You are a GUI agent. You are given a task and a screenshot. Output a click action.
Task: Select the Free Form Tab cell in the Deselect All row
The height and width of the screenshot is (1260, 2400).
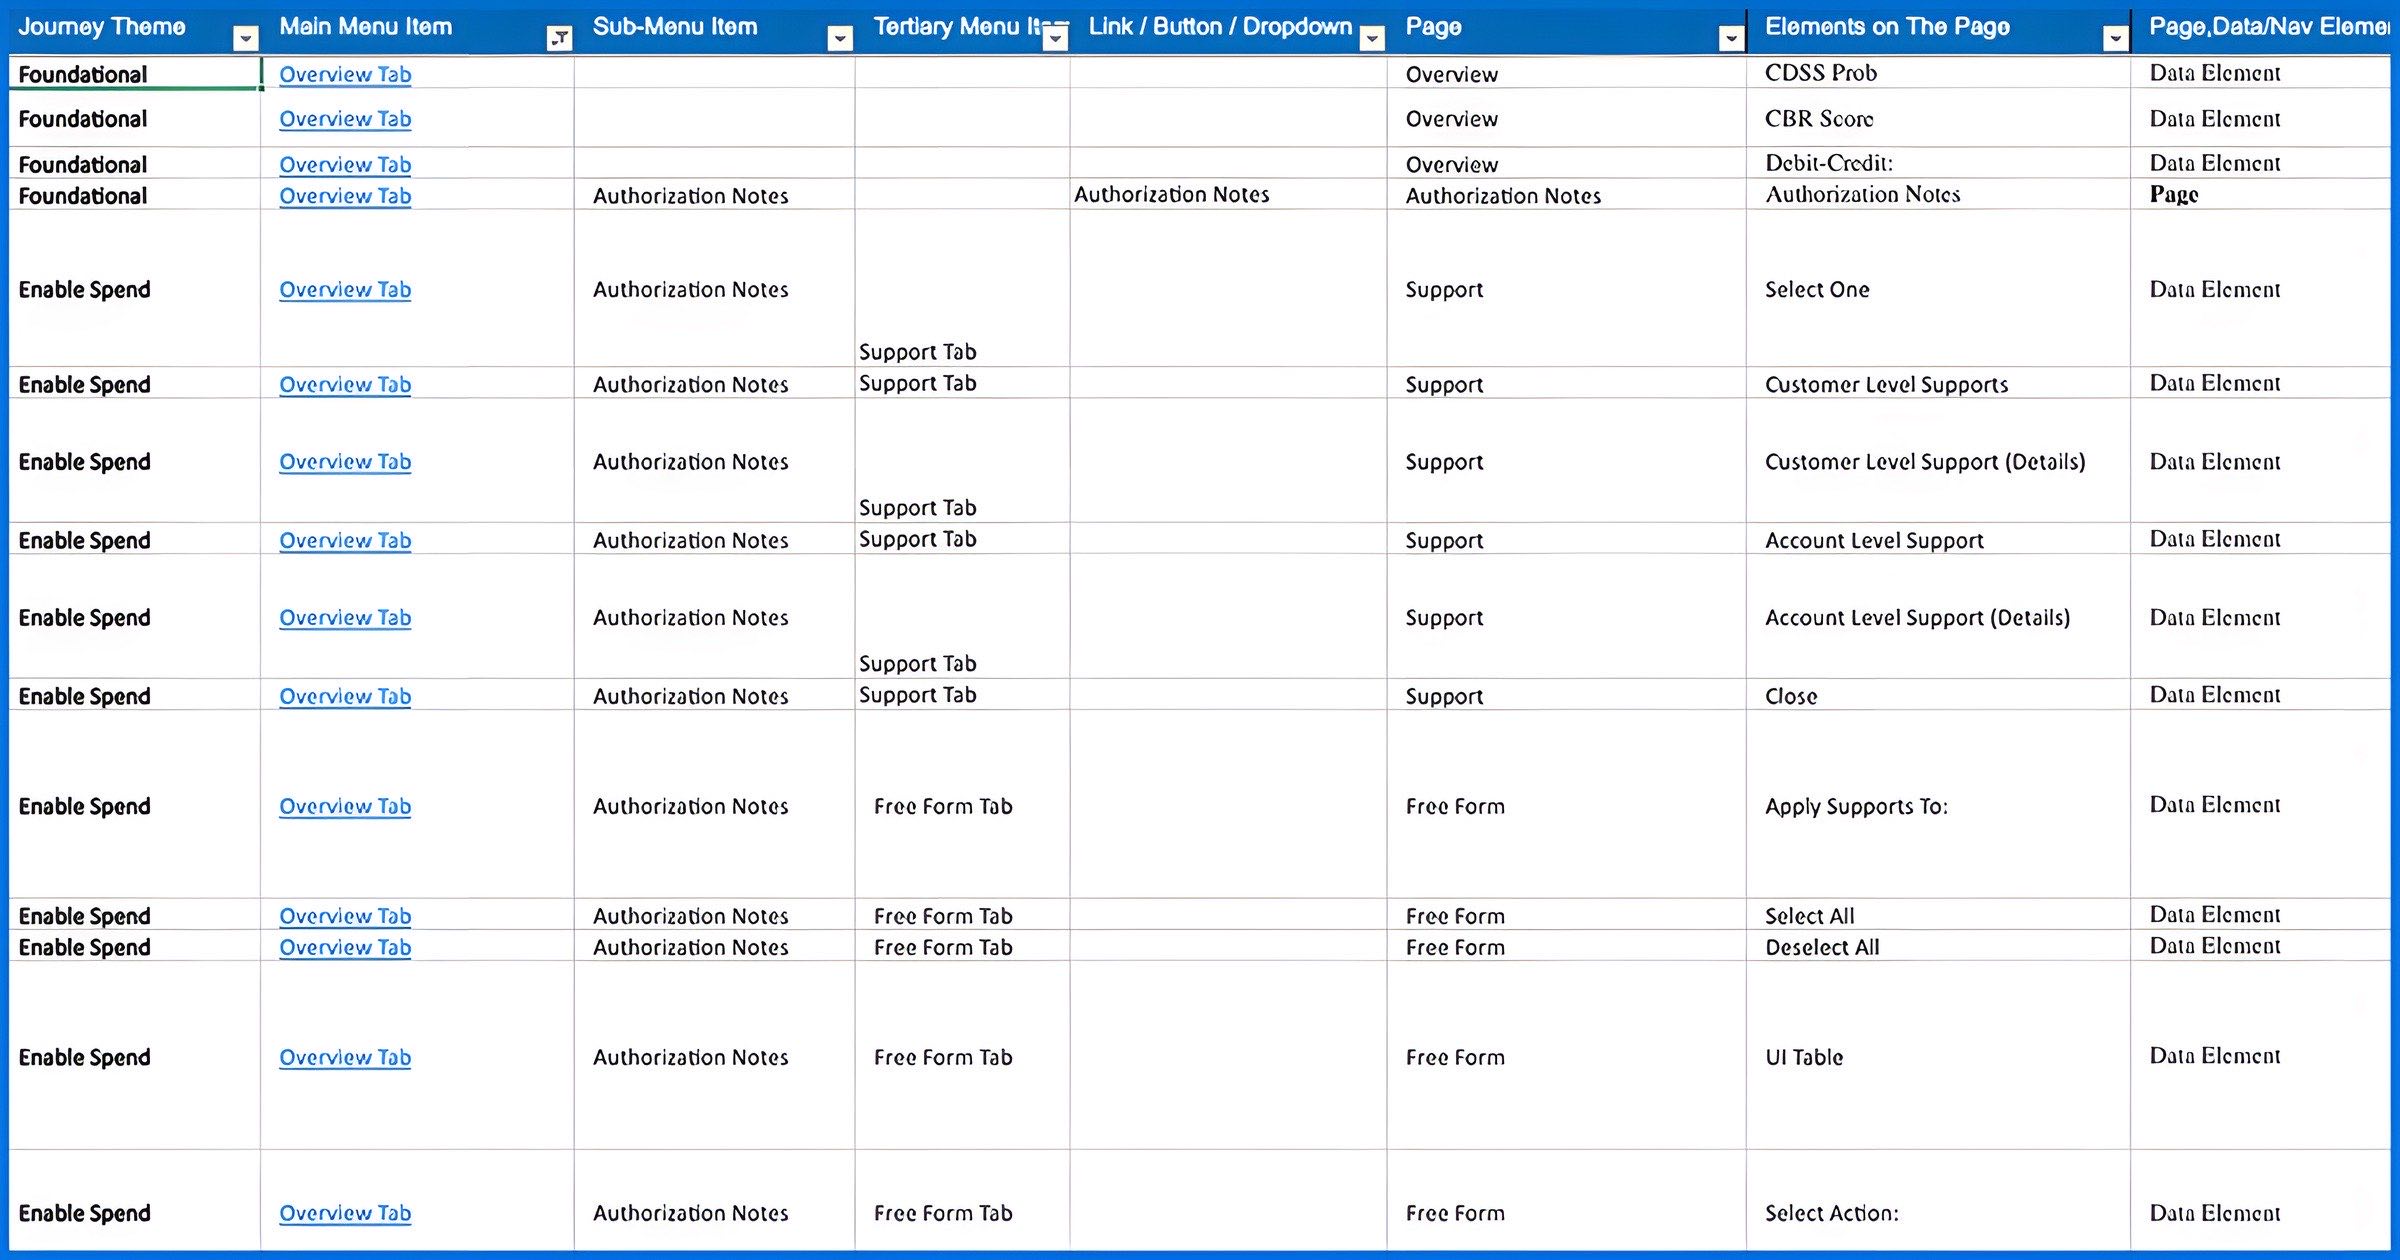[962, 947]
